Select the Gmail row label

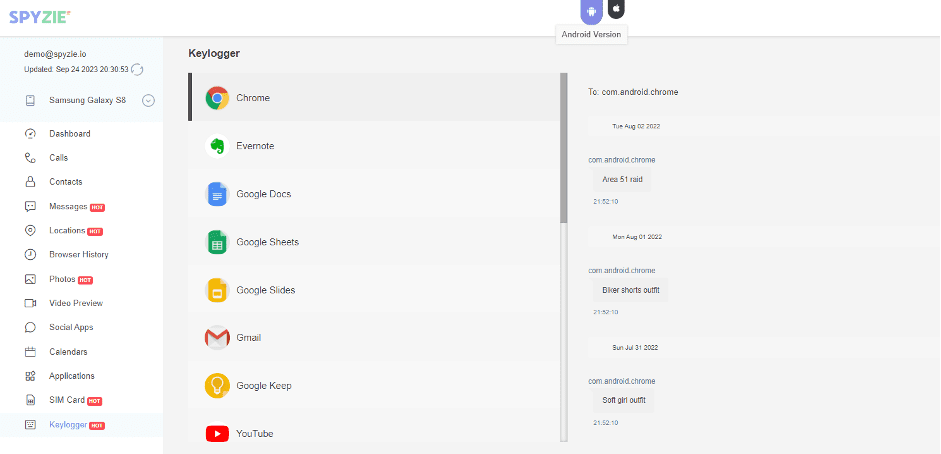(x=248, y=338)
